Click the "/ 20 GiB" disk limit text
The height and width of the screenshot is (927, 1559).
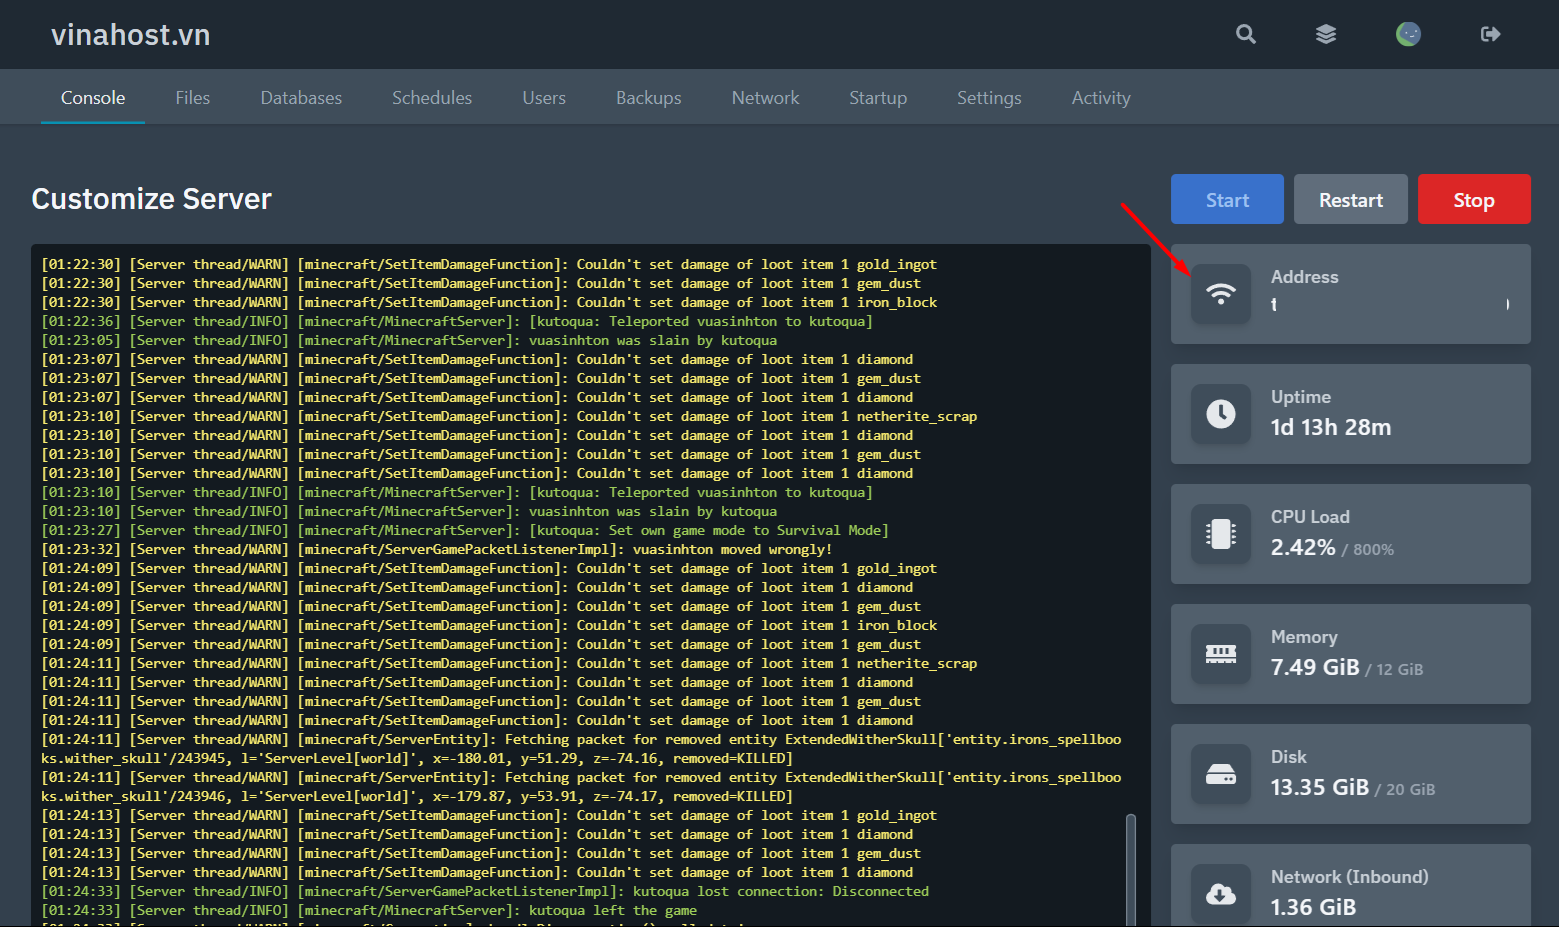[1406, 790]
